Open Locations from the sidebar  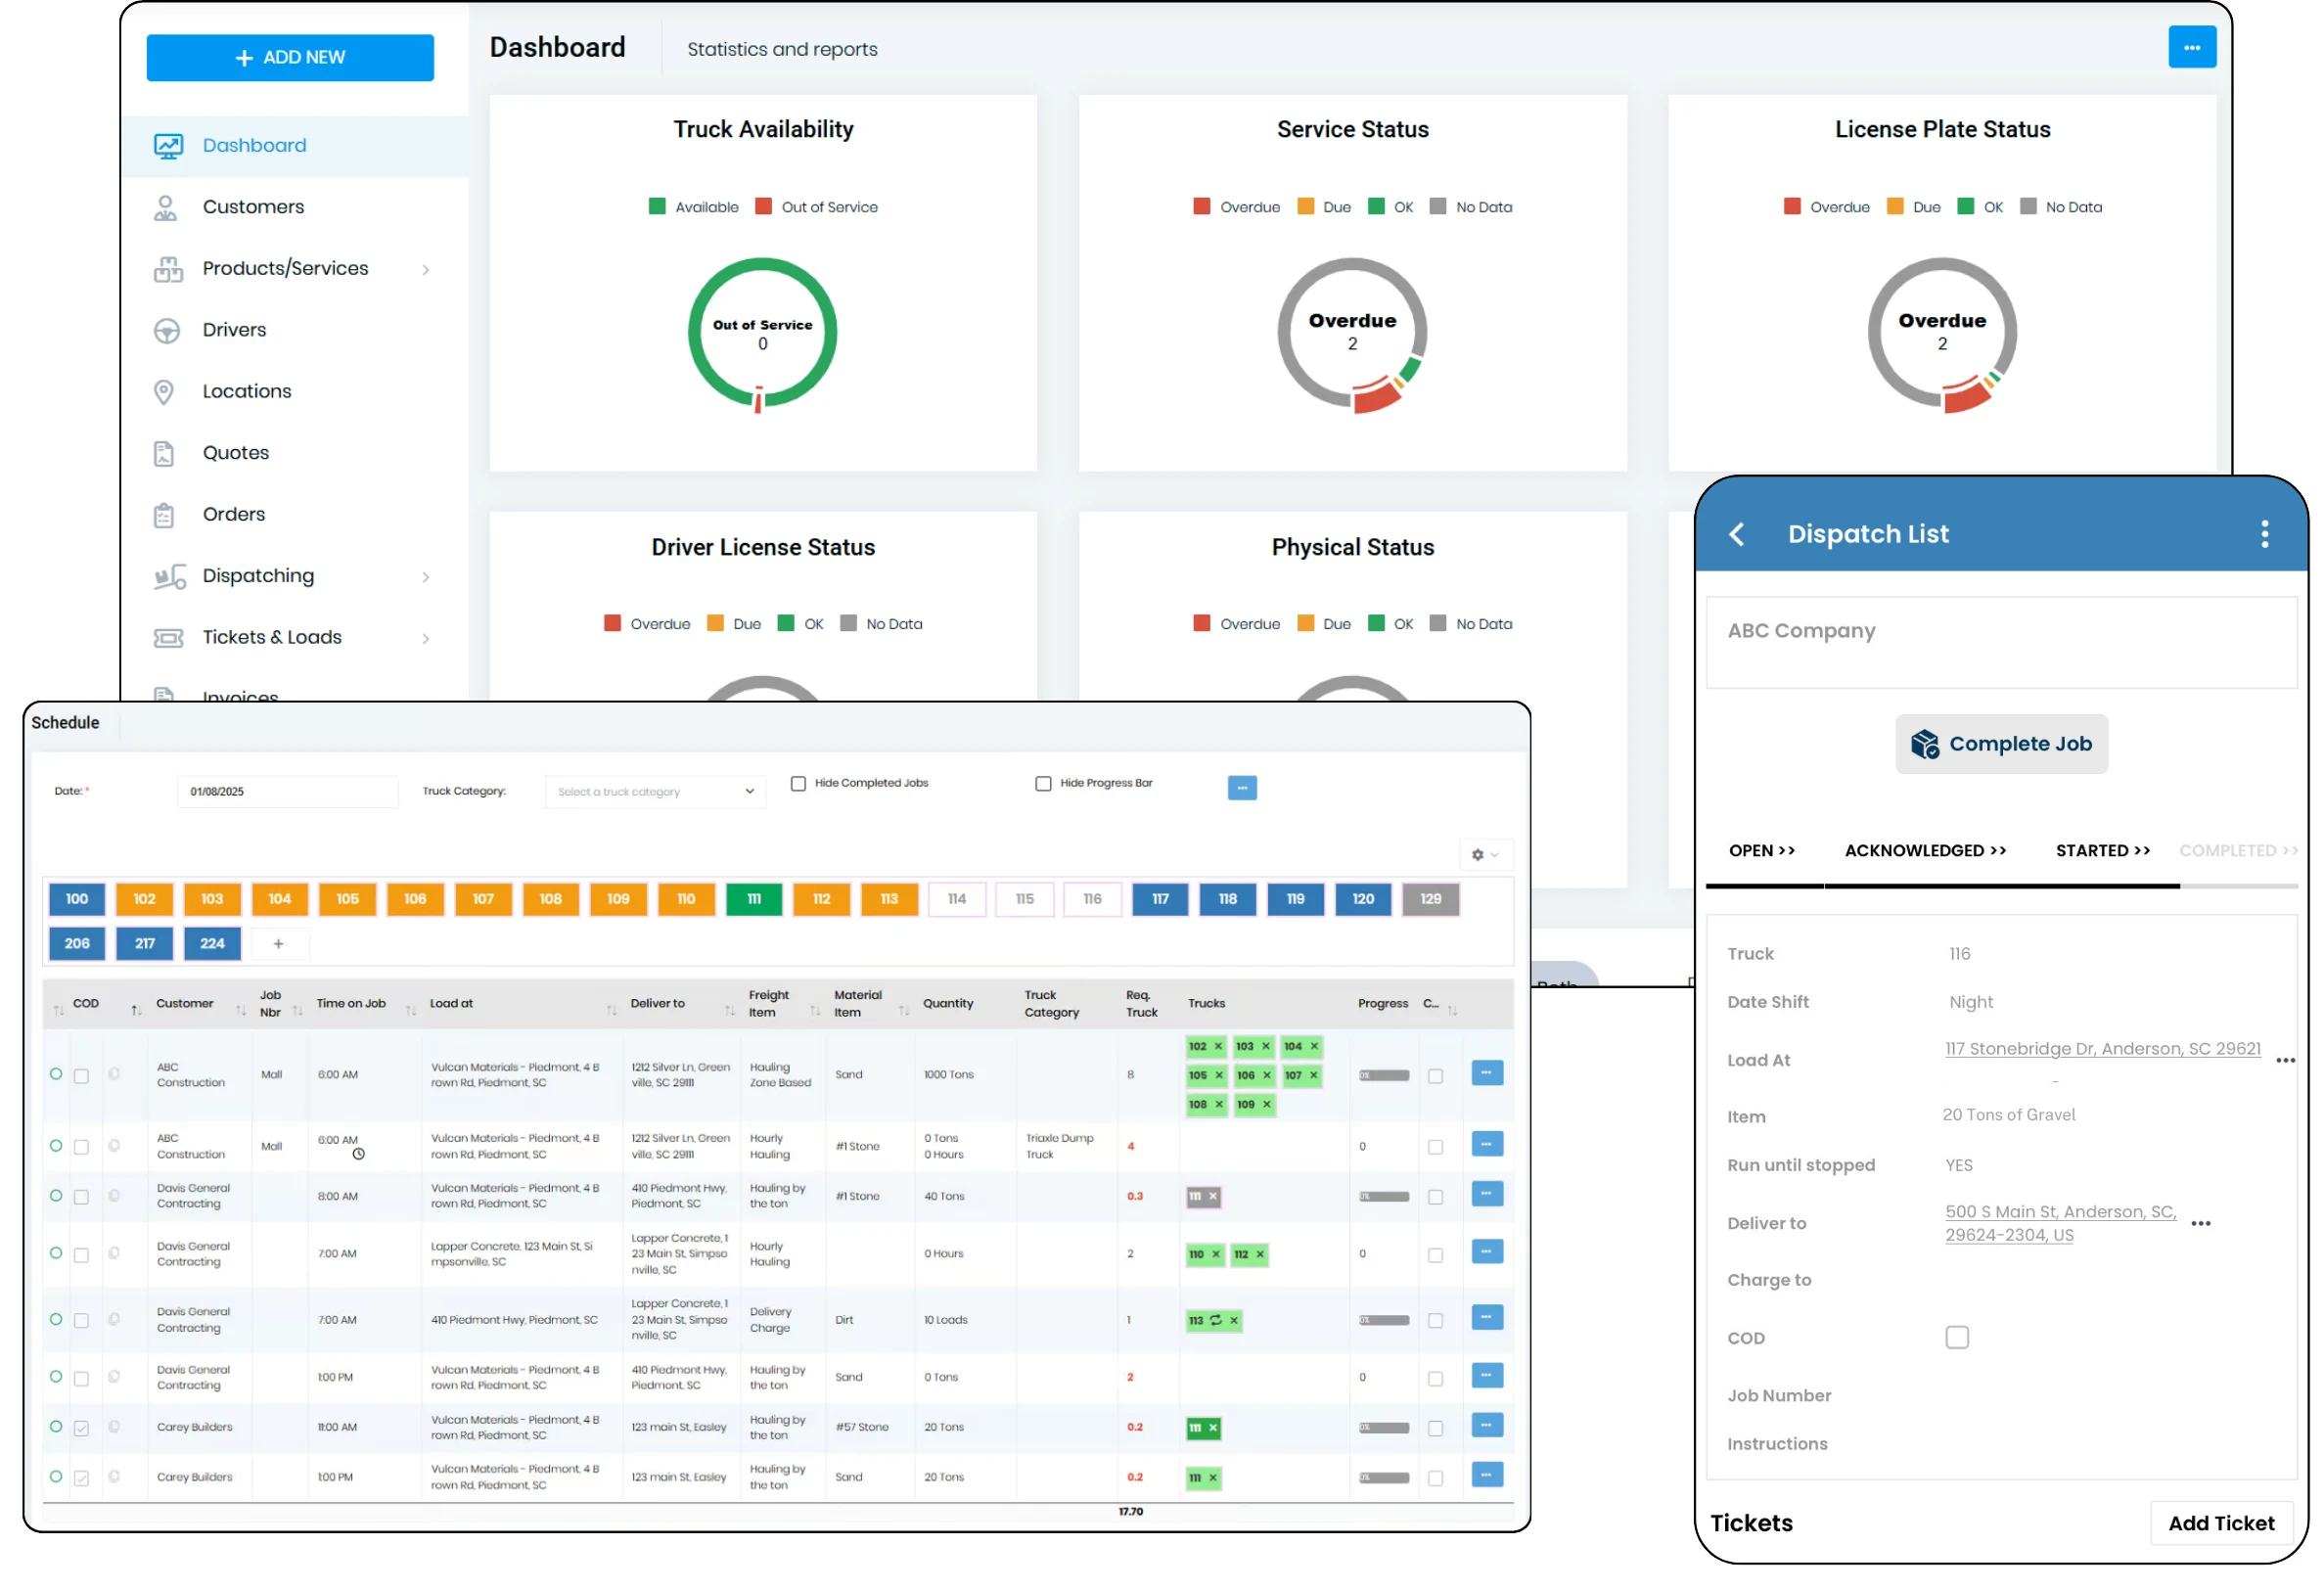pyautogui.click(x=246, y=391)
